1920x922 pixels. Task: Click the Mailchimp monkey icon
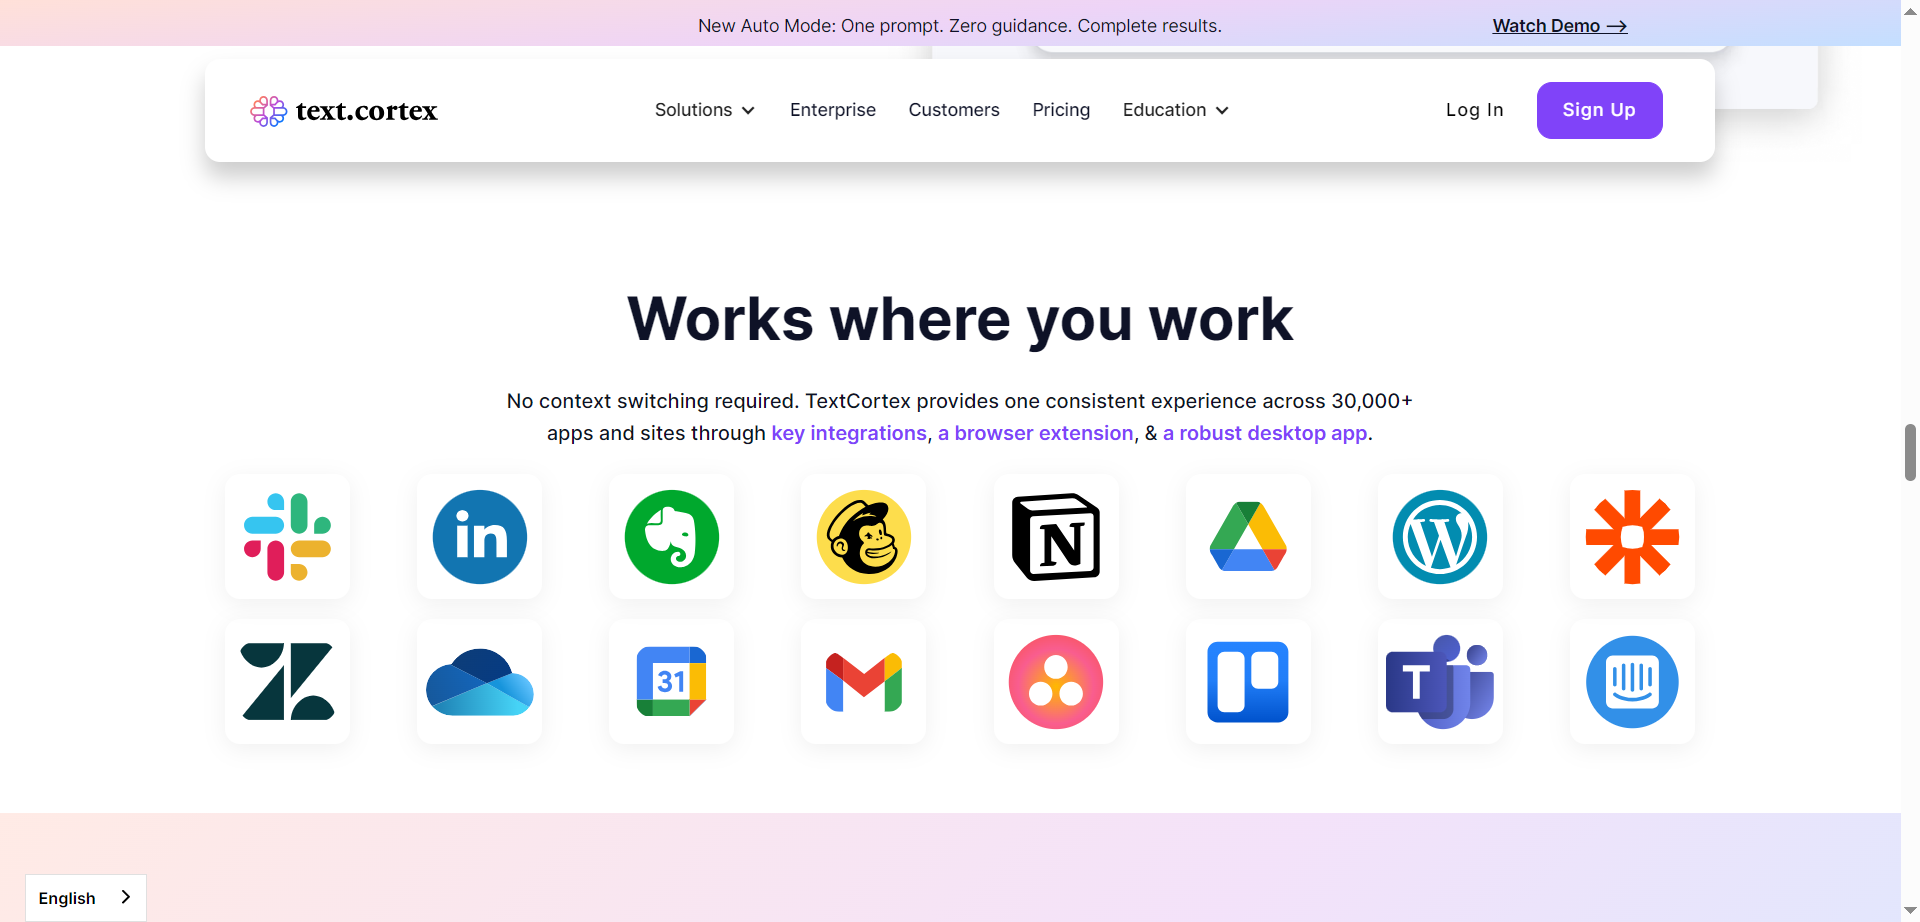click(864, 537)
